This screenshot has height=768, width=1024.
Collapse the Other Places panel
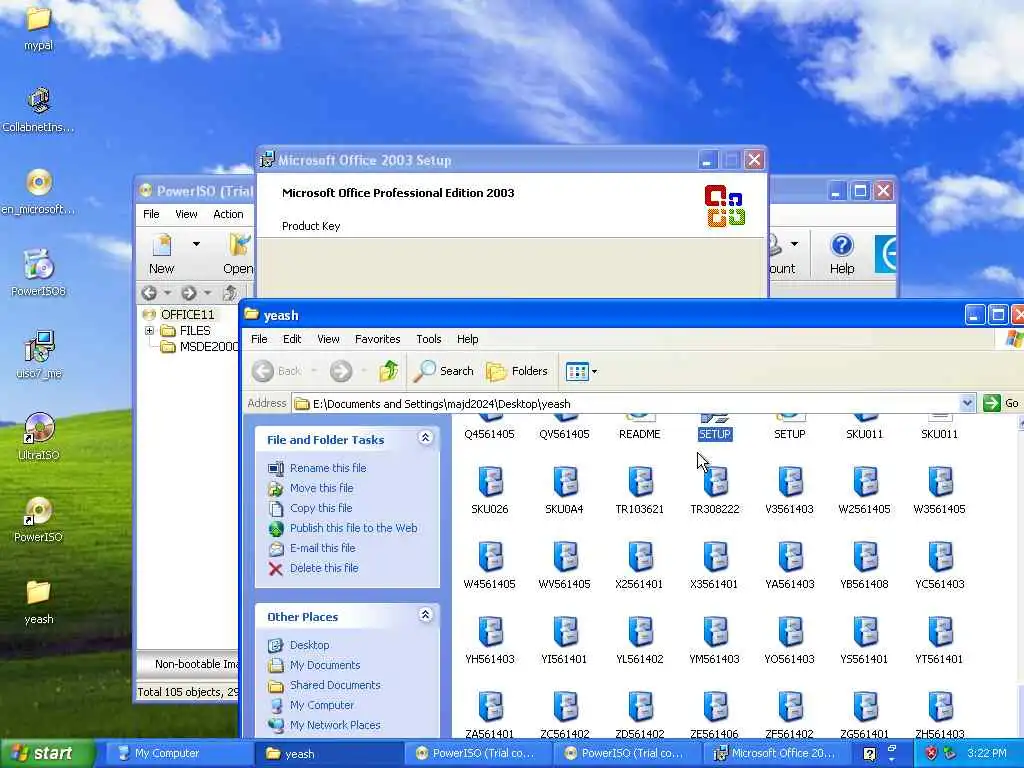pyautogui.click(x=425, y=615)
